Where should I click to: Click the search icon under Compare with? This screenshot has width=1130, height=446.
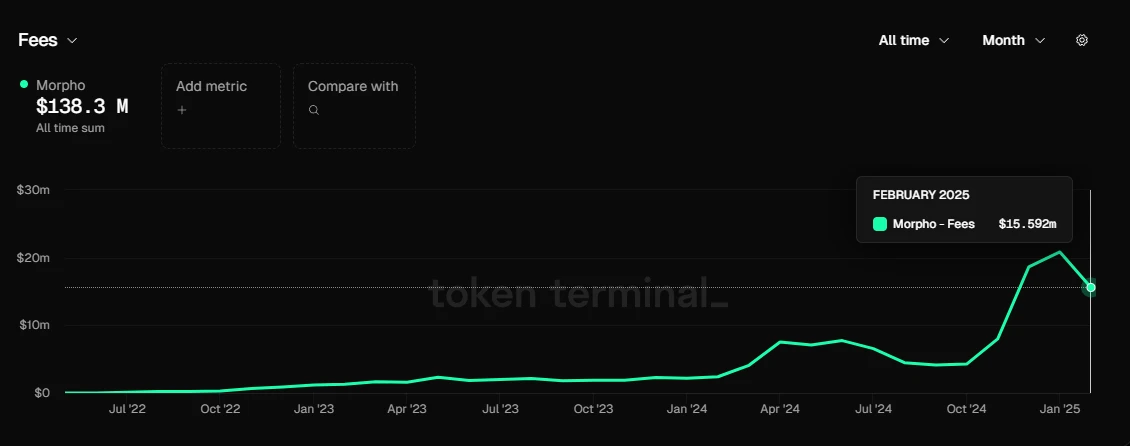[314, 110]
